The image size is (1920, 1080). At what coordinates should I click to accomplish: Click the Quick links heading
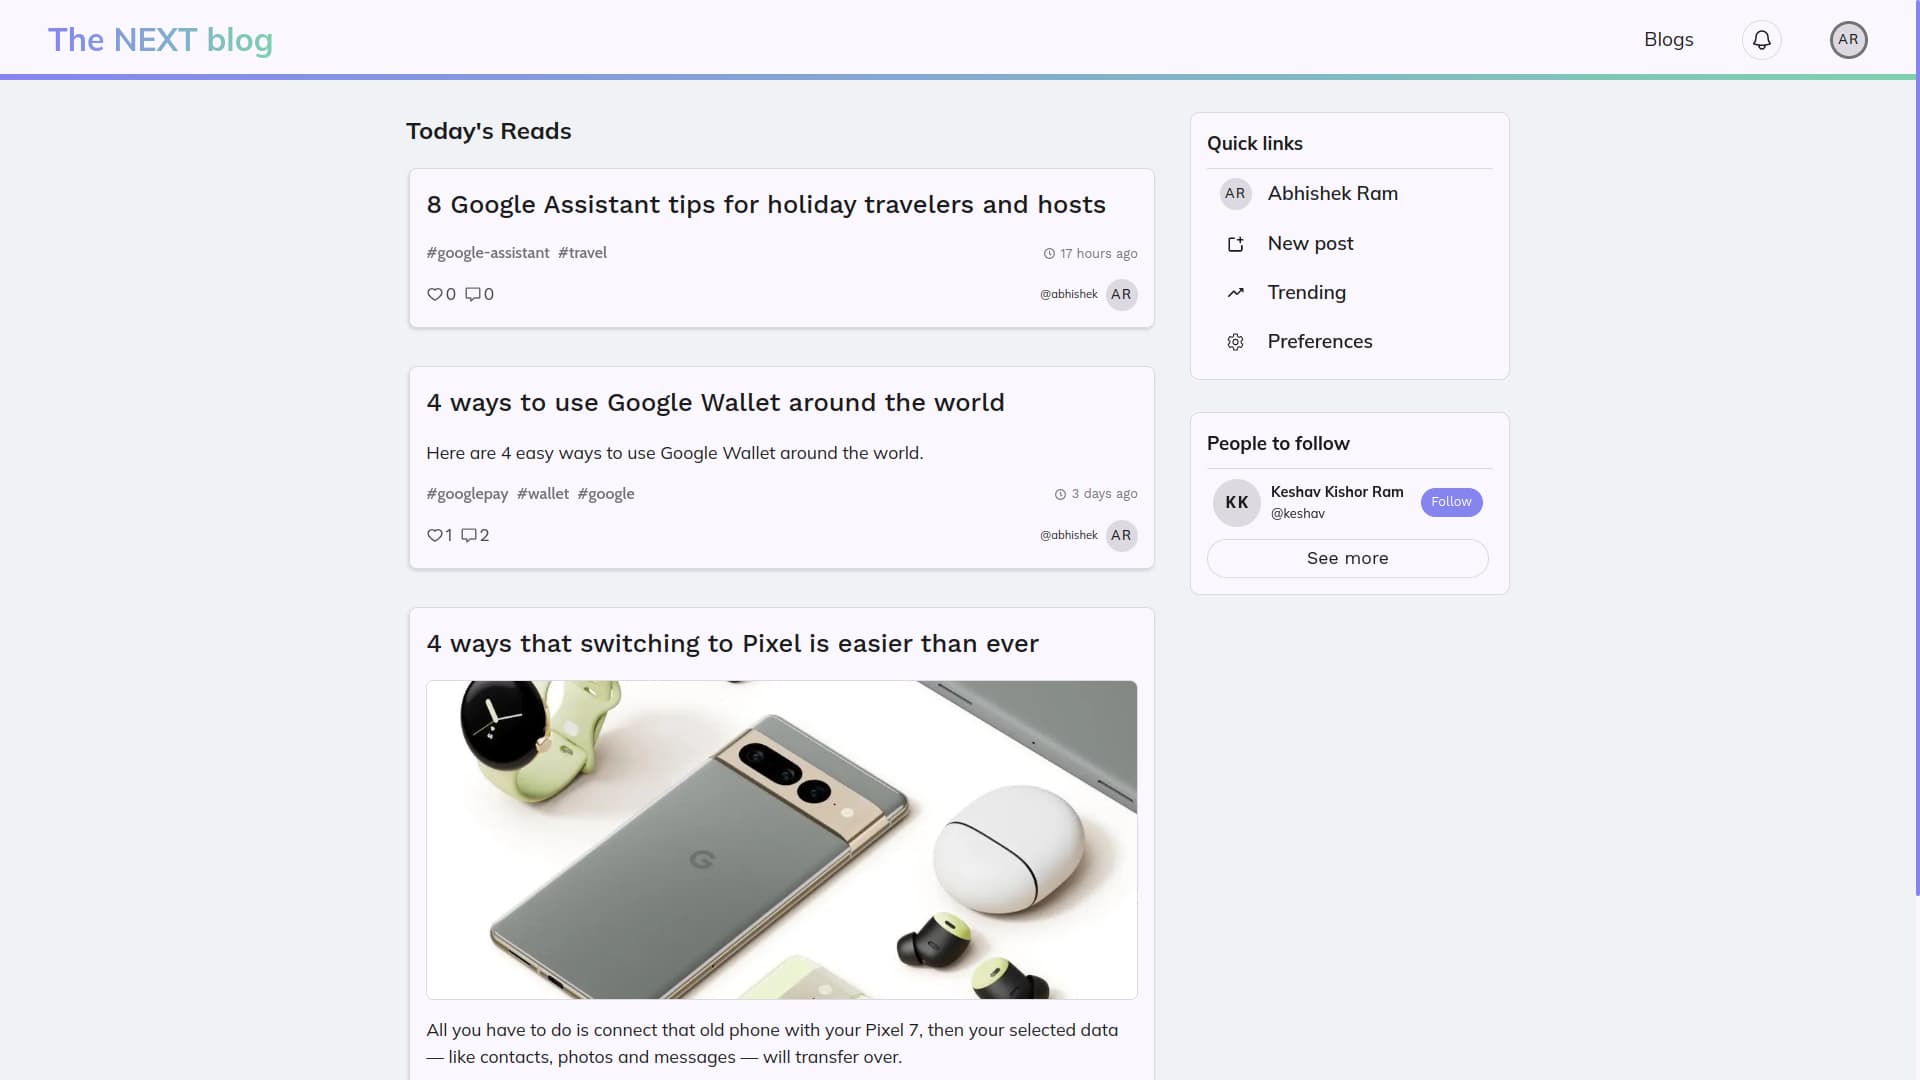point(1254,144)
